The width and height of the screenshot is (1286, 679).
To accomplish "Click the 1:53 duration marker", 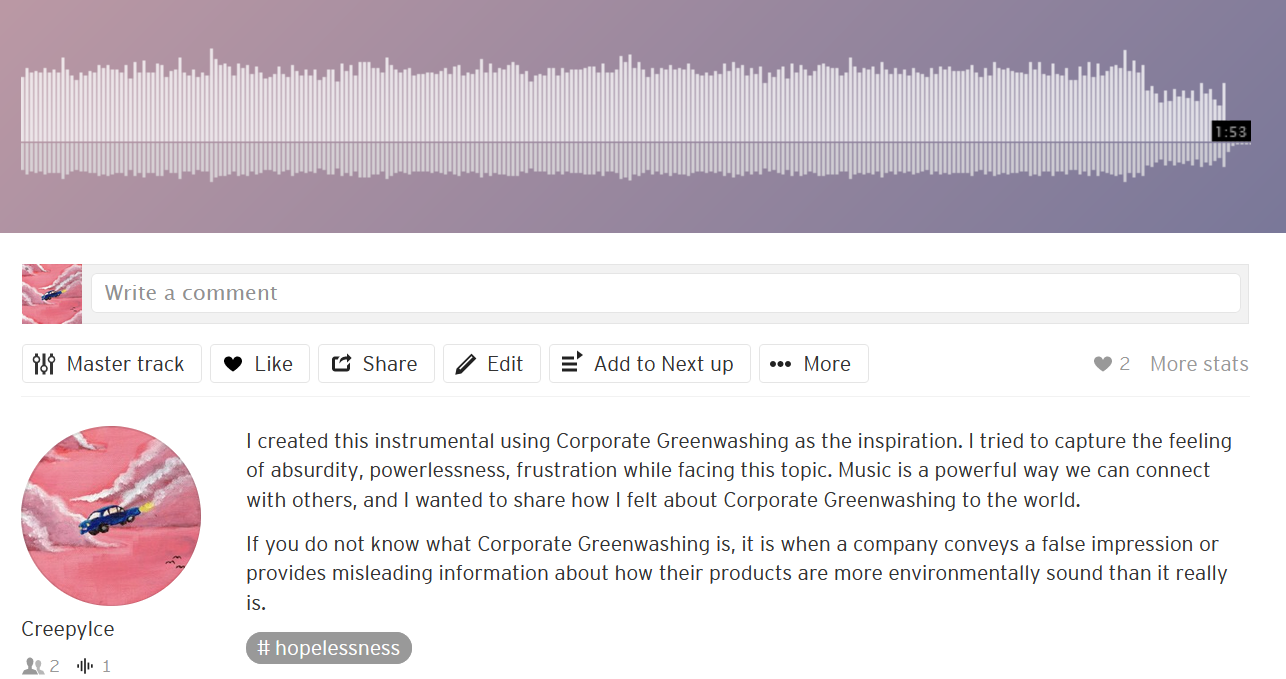I will point(1231,132).
